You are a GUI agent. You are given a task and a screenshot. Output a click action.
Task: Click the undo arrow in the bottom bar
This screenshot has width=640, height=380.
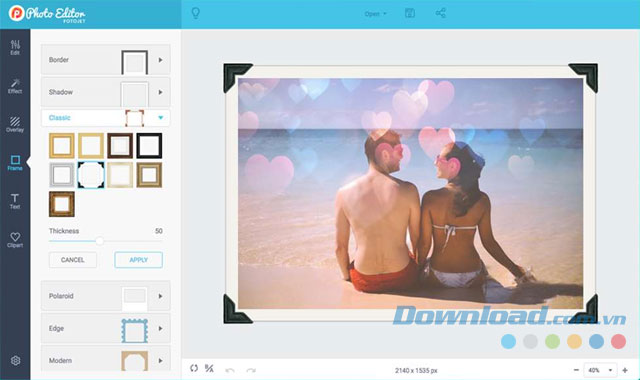coord(230,370)
